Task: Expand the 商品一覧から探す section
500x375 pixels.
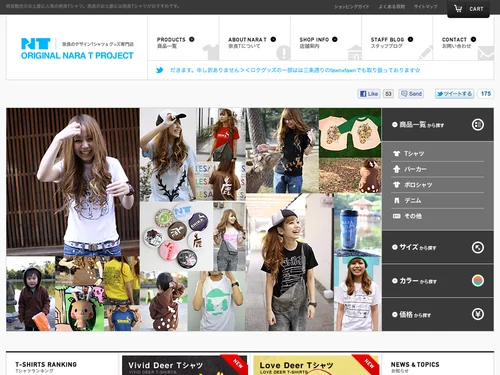Action: tap(438, 125)
